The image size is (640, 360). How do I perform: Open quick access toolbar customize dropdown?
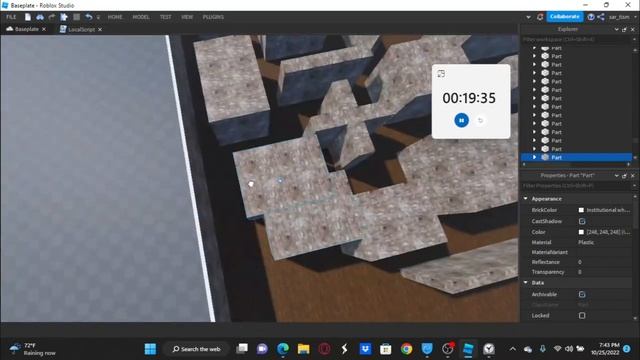(x=98, y=17)
